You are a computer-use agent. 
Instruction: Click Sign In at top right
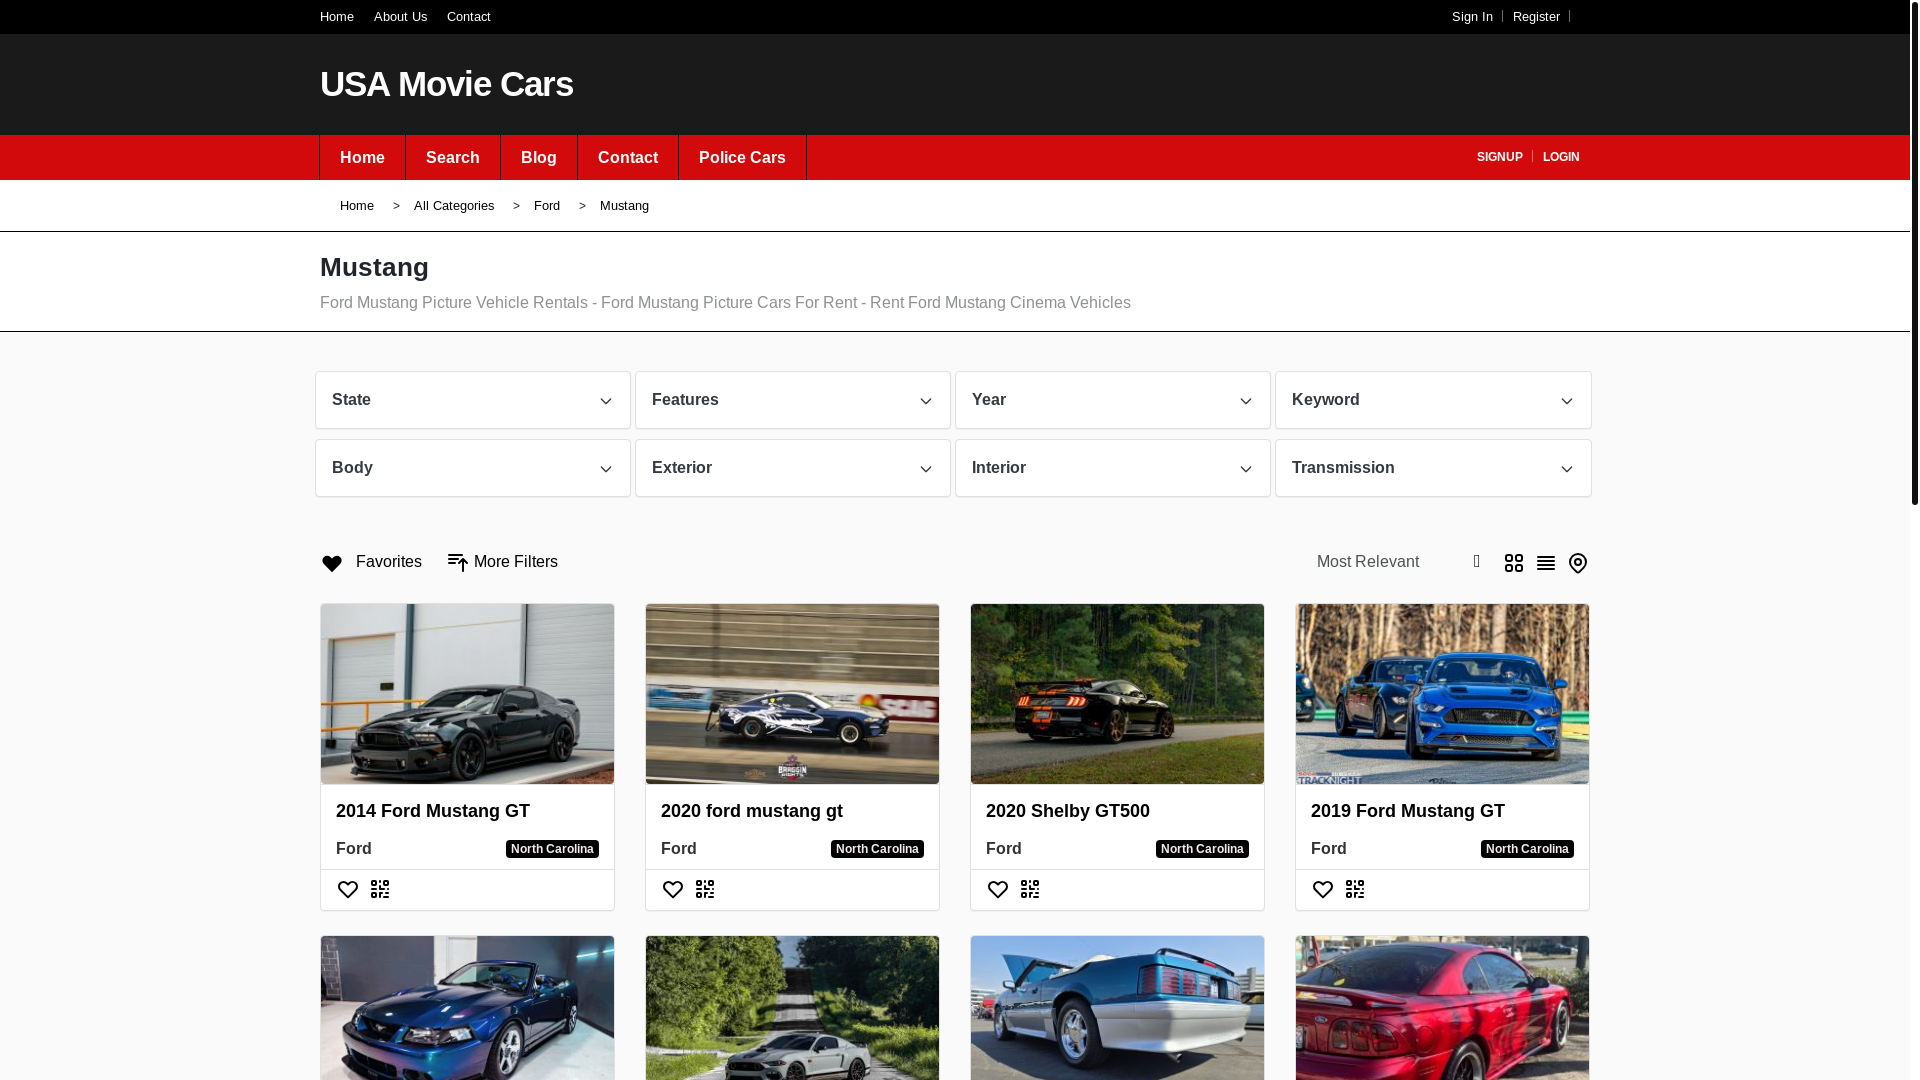[x=1472, y=17]
